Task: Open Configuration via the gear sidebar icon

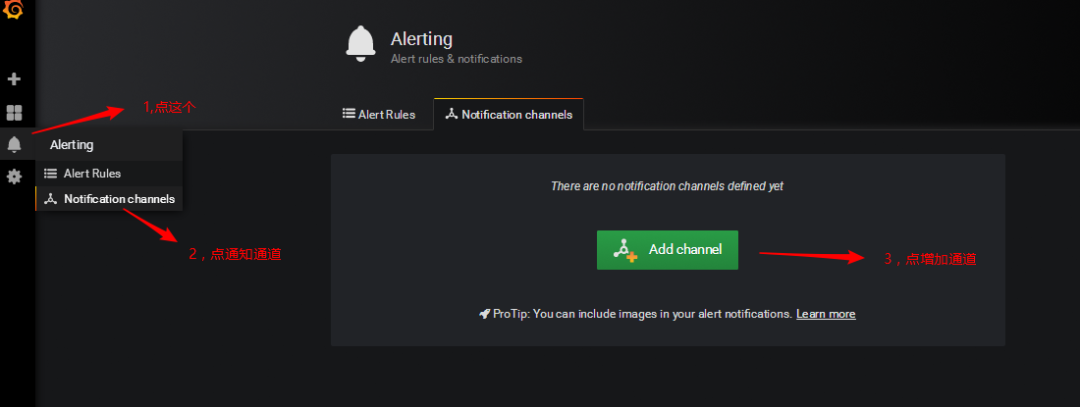Action: tap(14, 176)
